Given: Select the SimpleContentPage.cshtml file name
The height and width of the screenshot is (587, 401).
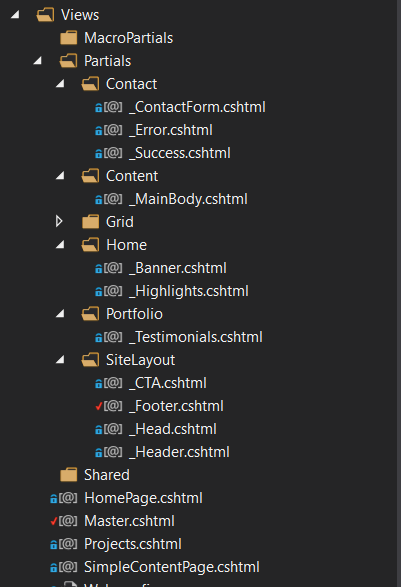Looking at the screenshot, I should pos(172,567).
